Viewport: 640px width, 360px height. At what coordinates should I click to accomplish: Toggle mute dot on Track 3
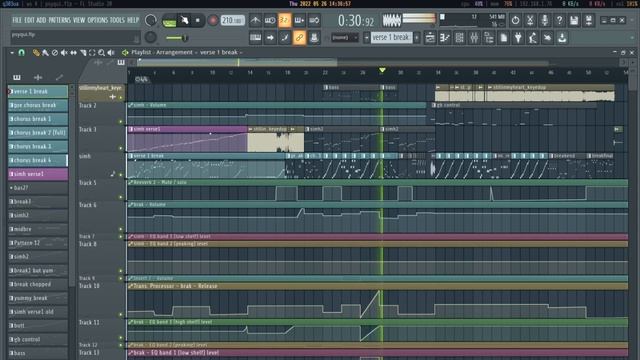[120, 148]
